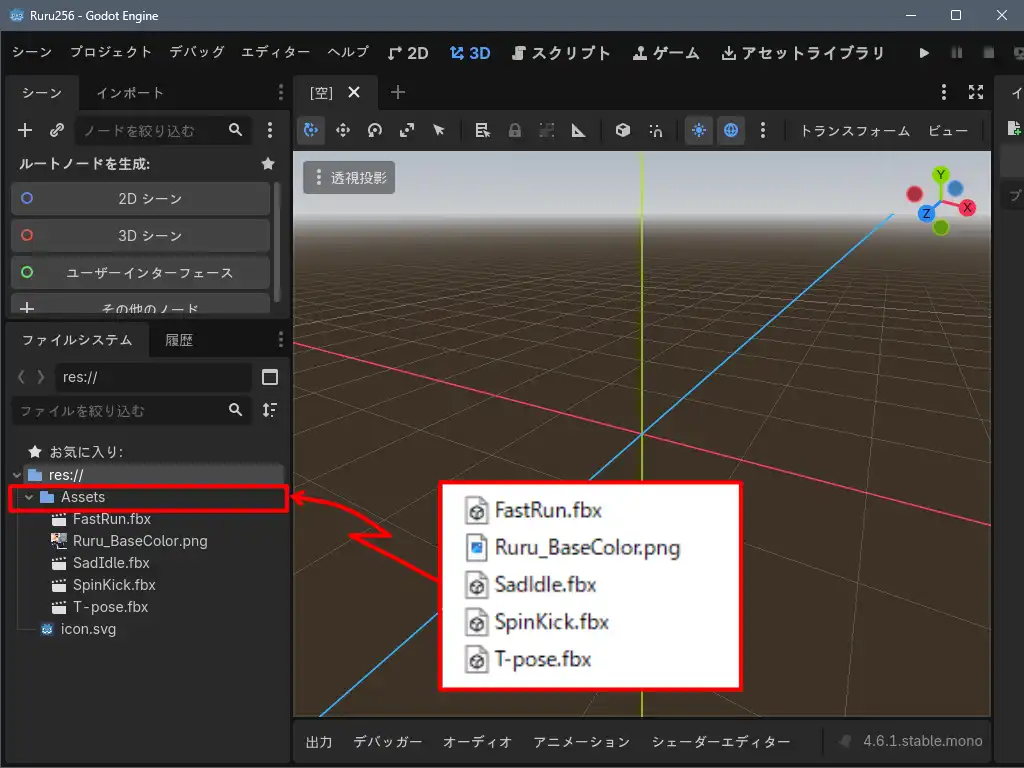The image size is (1024, 768).
Task: Collapse the Assets folder in the tree
Action: click(29, 497)
